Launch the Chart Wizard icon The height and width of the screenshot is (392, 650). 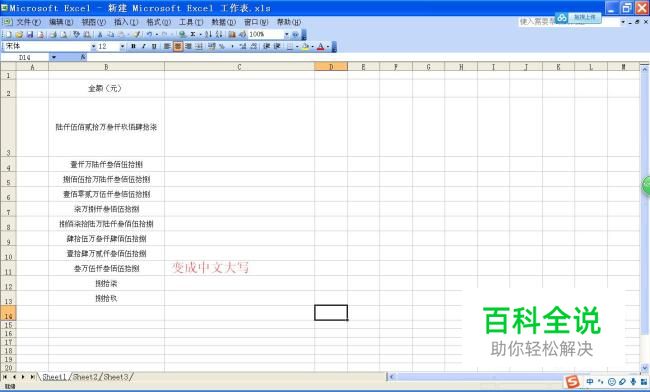(232, 35)
